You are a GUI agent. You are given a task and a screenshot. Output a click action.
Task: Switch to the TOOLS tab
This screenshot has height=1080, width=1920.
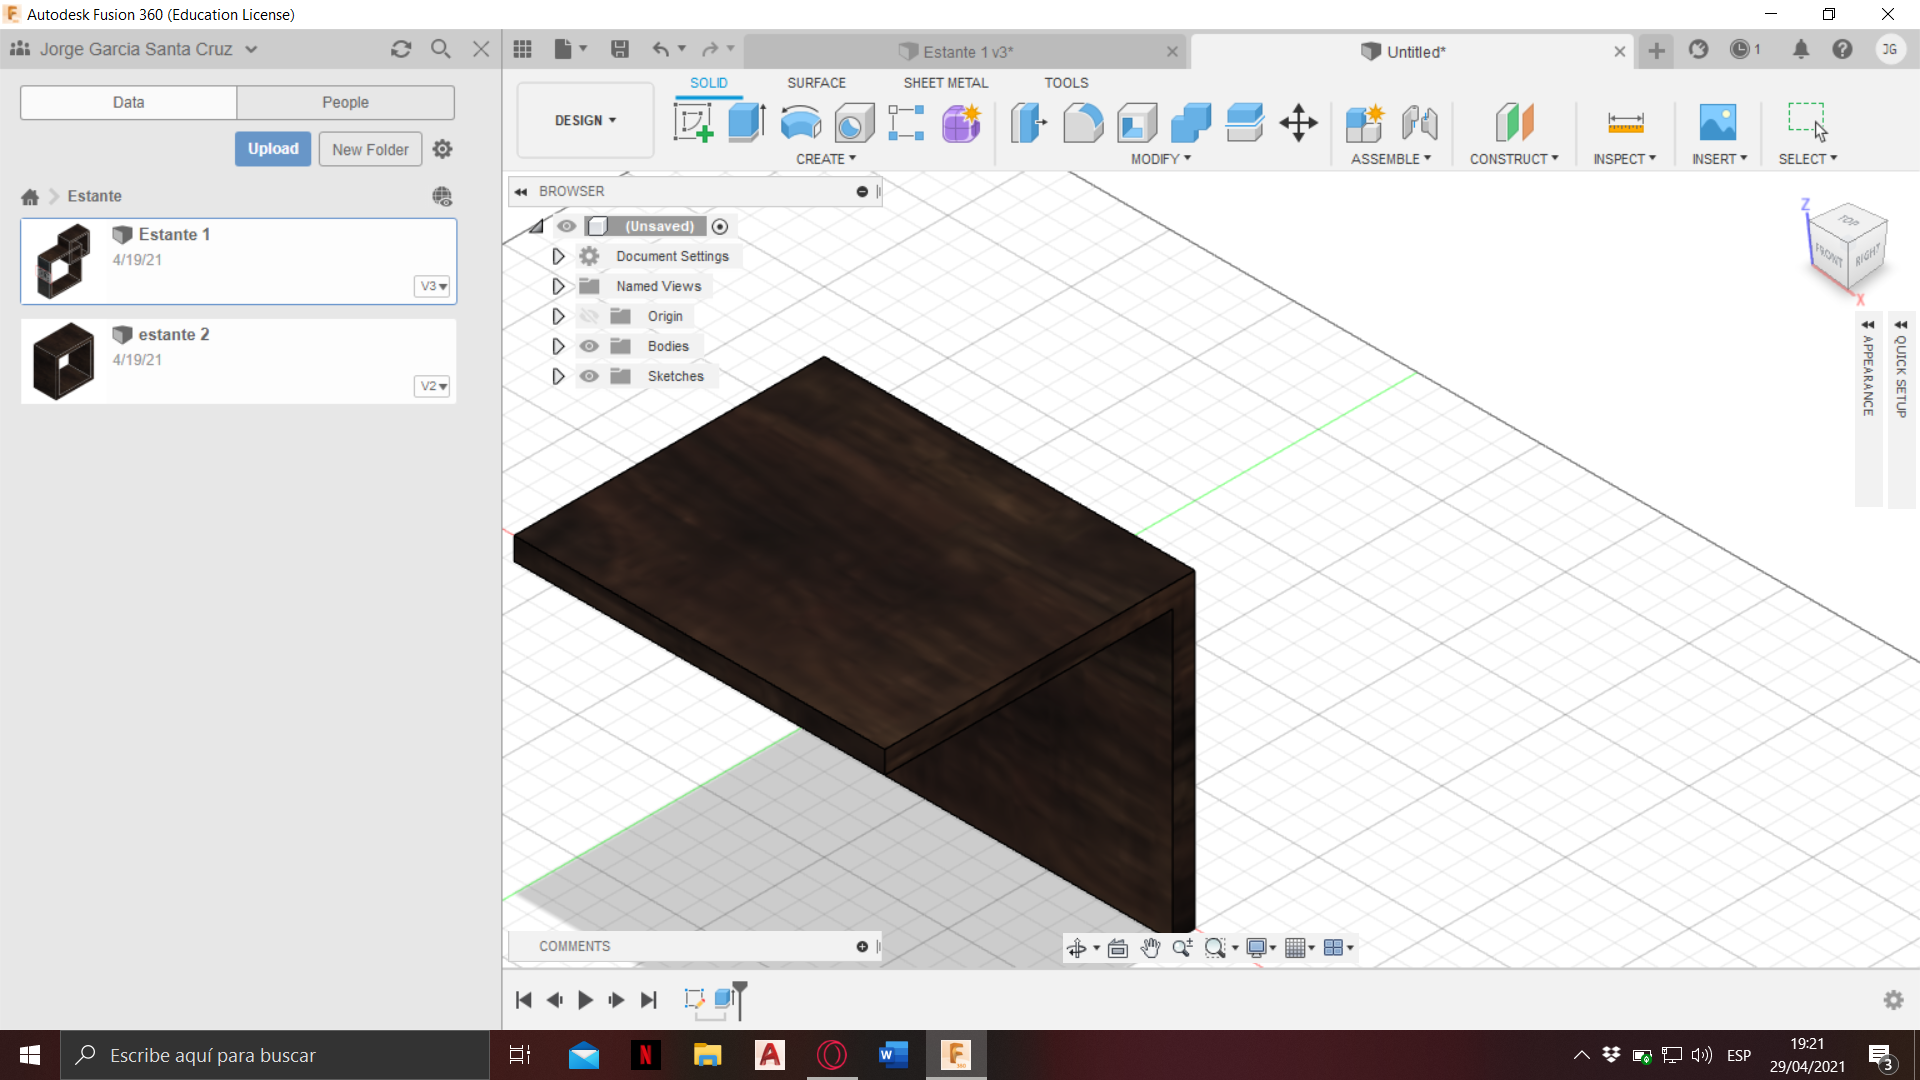[x=1066, y=83]
